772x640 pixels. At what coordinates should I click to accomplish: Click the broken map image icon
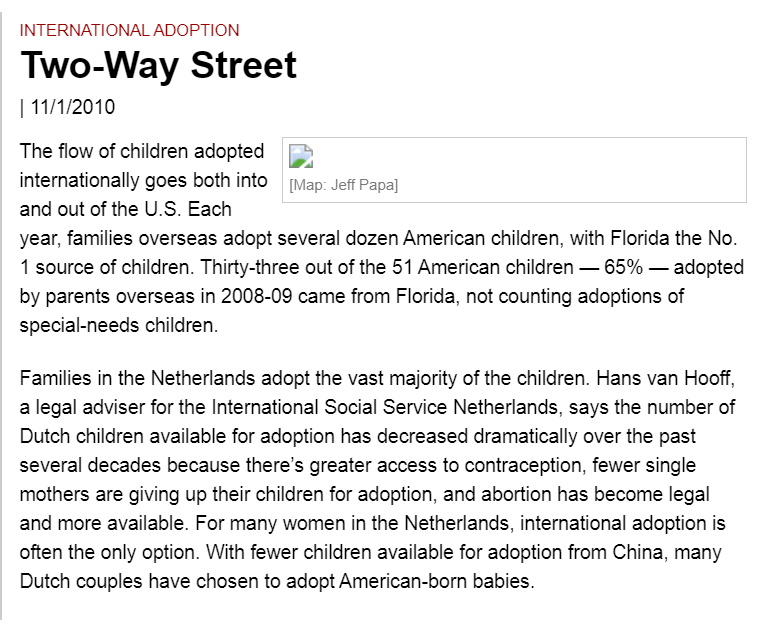pos(302,156)
